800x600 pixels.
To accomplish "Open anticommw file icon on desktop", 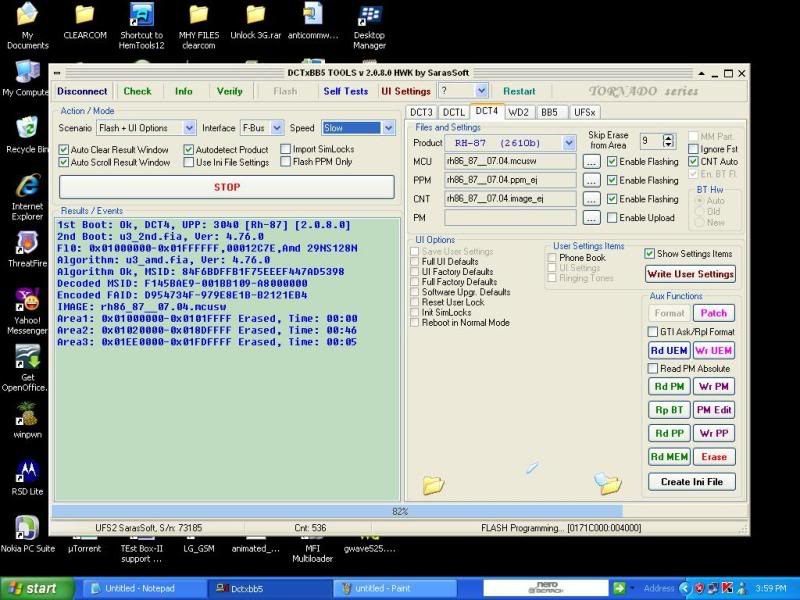I will (313, 21).
